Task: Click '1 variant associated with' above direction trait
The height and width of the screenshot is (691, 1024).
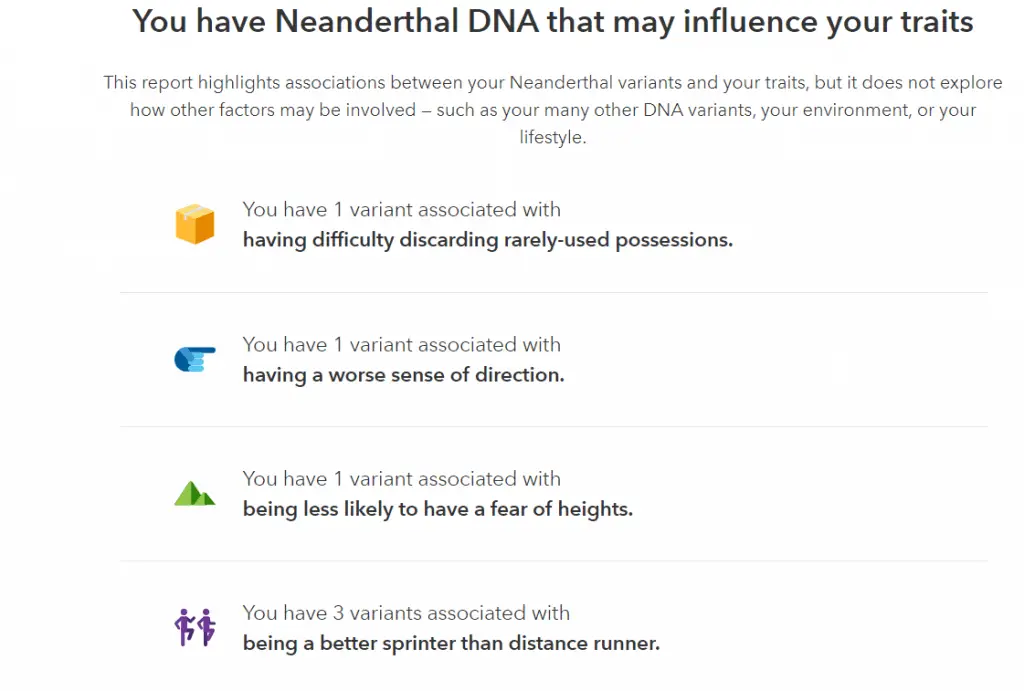Action: (x=447, y=344)
